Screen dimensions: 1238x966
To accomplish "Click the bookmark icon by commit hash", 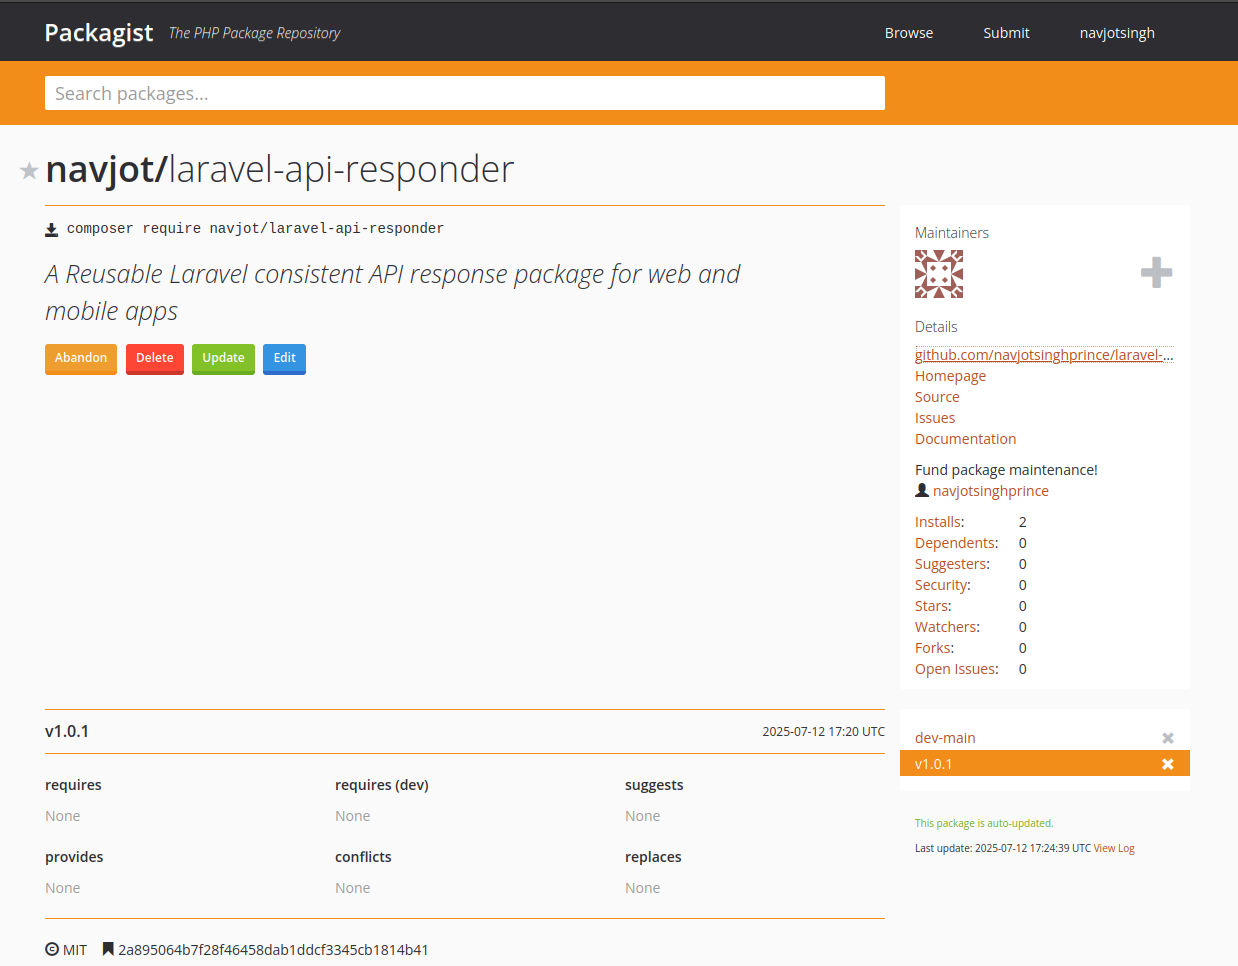I will pos(108,949).
